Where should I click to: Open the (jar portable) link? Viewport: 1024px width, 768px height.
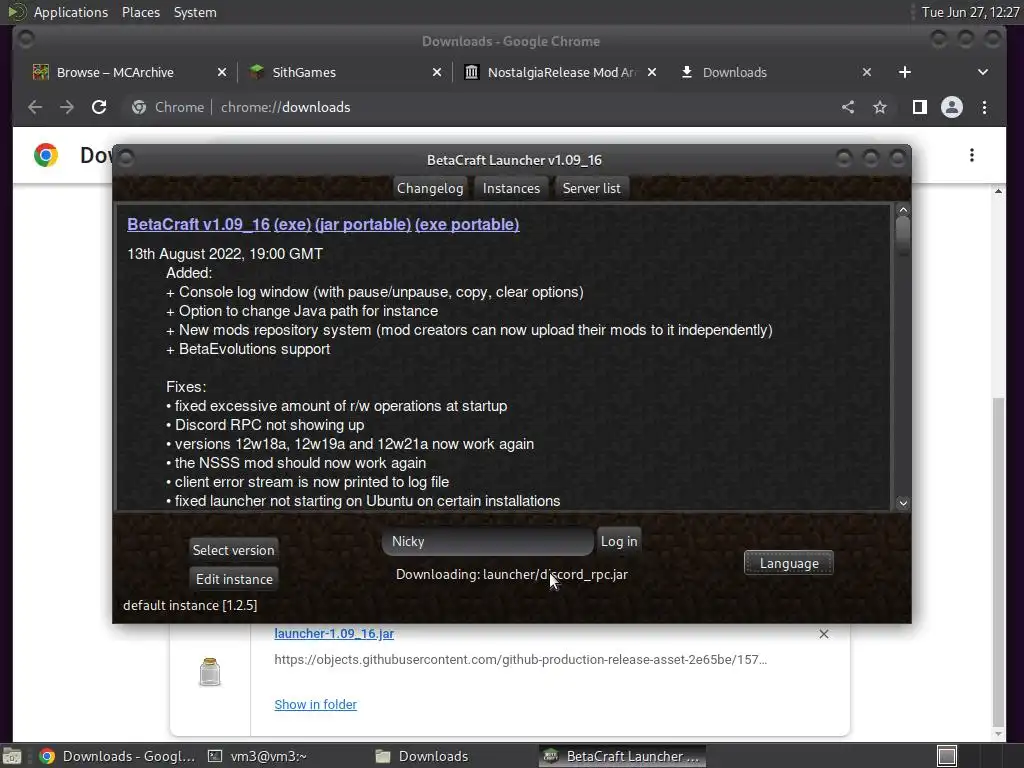[362, 224]
